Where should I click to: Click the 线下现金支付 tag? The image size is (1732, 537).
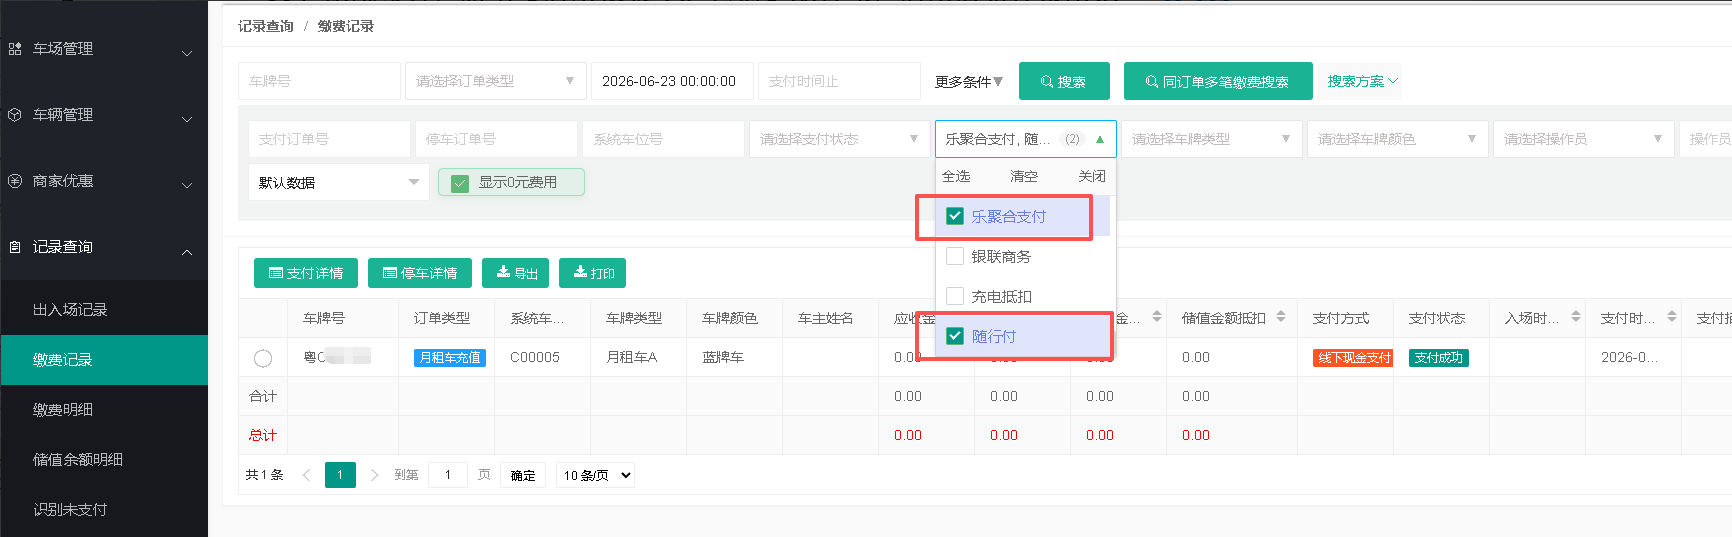click(x=1353, y=357)
